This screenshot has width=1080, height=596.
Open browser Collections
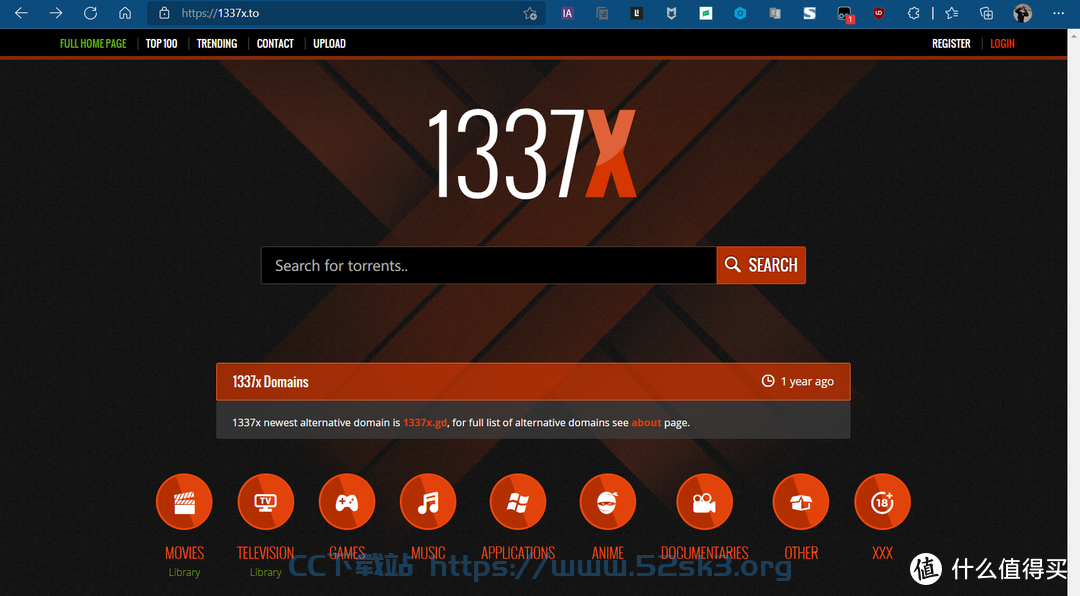pyautogui.click(x=986, y=13)
